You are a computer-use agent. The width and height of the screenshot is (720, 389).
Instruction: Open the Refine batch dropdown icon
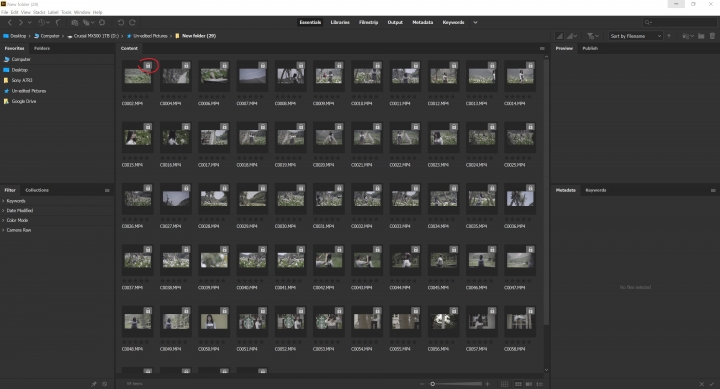point(88,22)
